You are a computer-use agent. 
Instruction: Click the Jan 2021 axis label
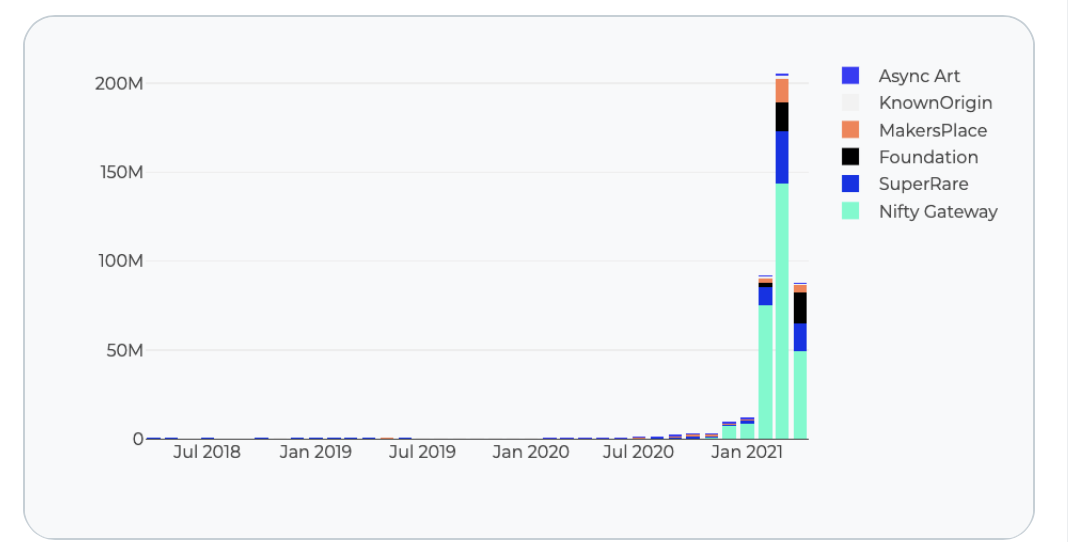(x=747, y=452)
